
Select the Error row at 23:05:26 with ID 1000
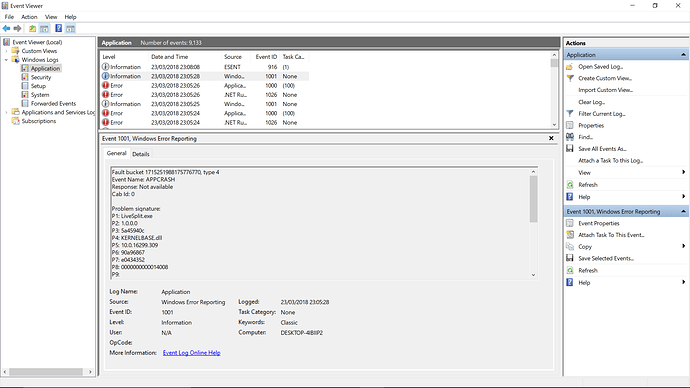point(205,85)
